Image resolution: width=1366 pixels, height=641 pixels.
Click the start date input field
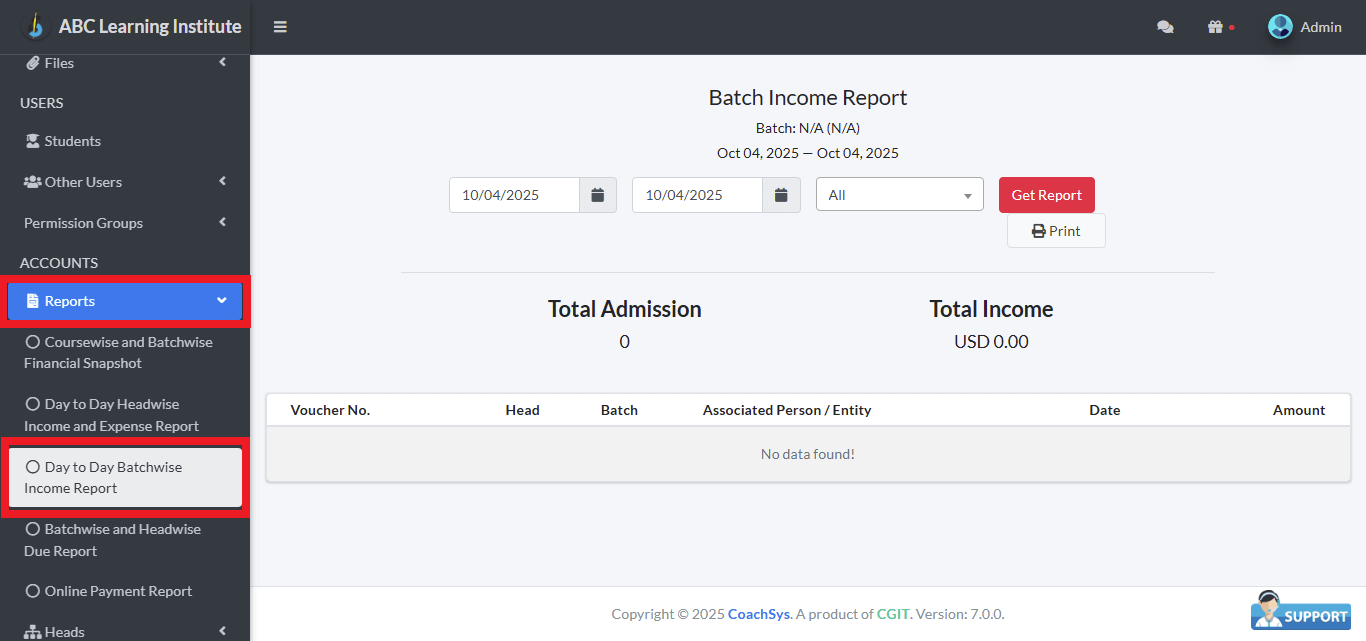pos(513,194)
